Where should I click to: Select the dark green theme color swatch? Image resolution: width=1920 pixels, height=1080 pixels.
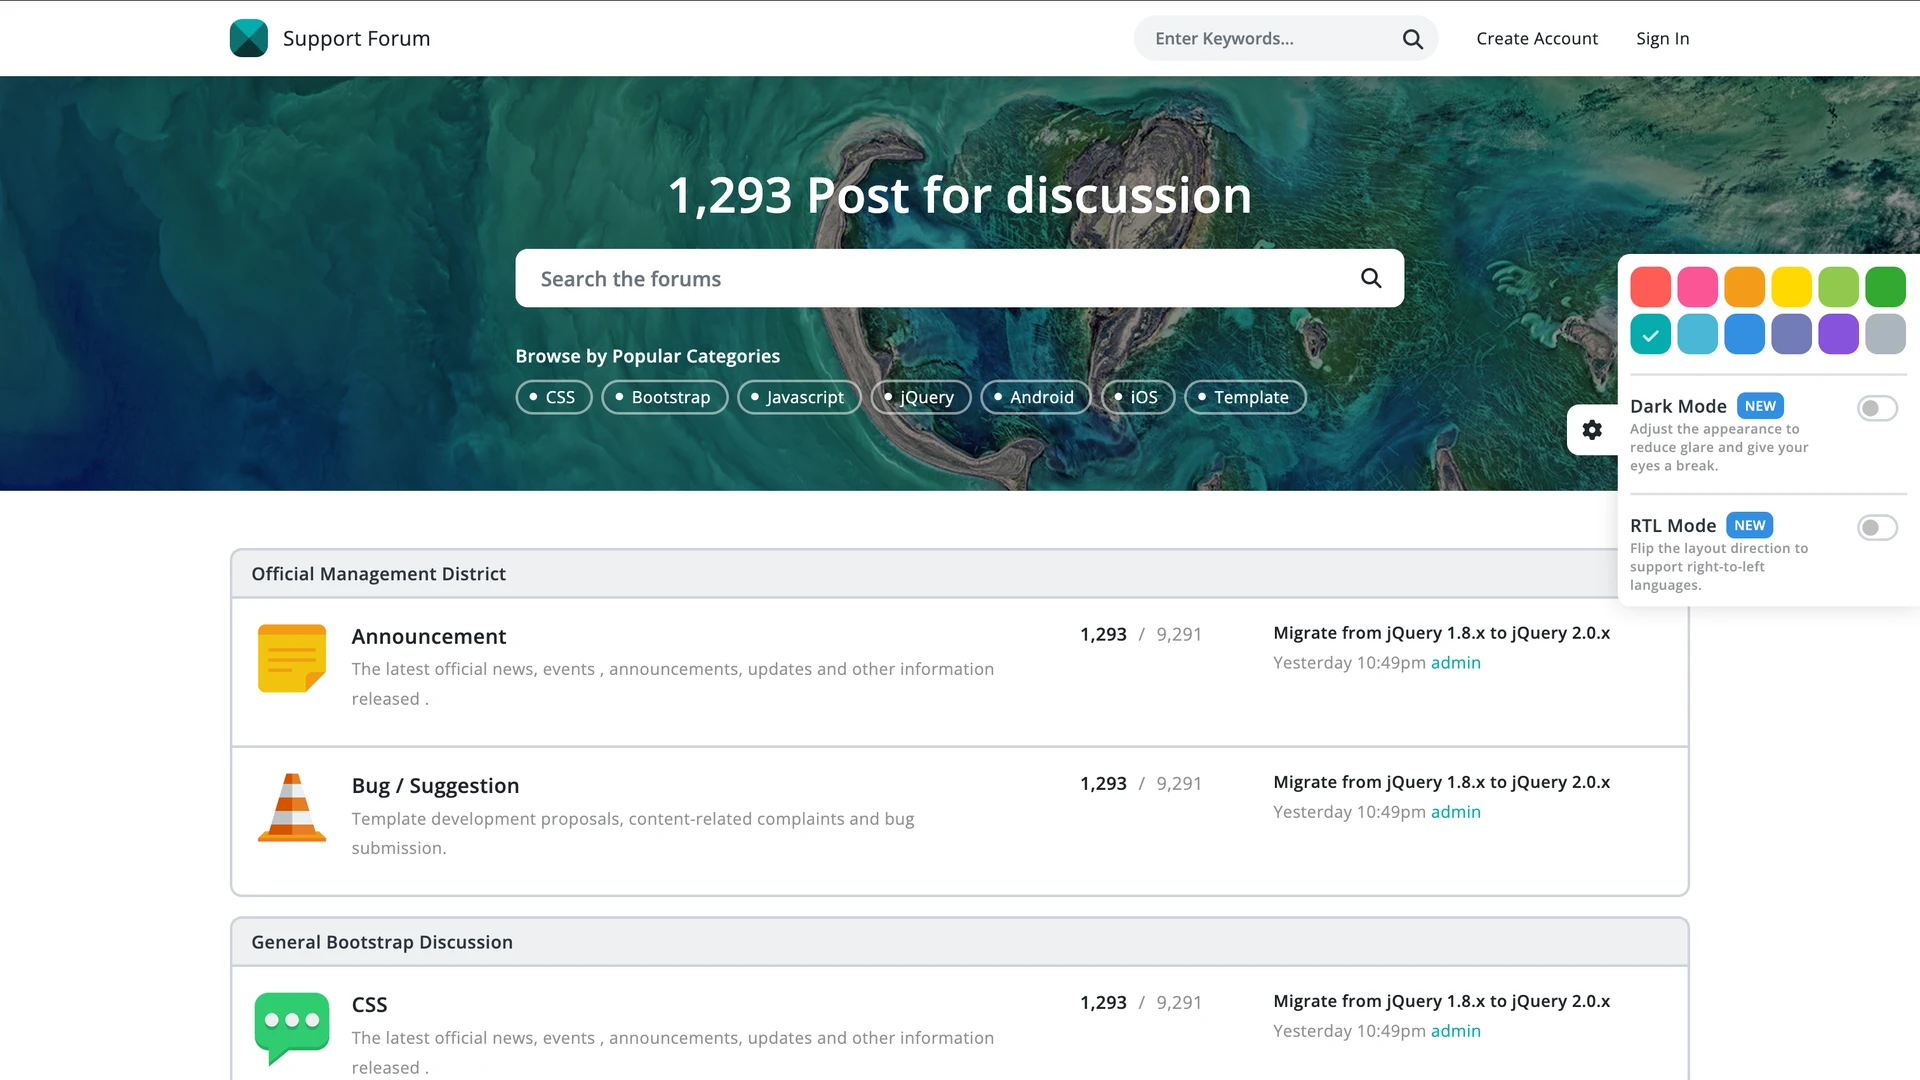pos(1885,287)
